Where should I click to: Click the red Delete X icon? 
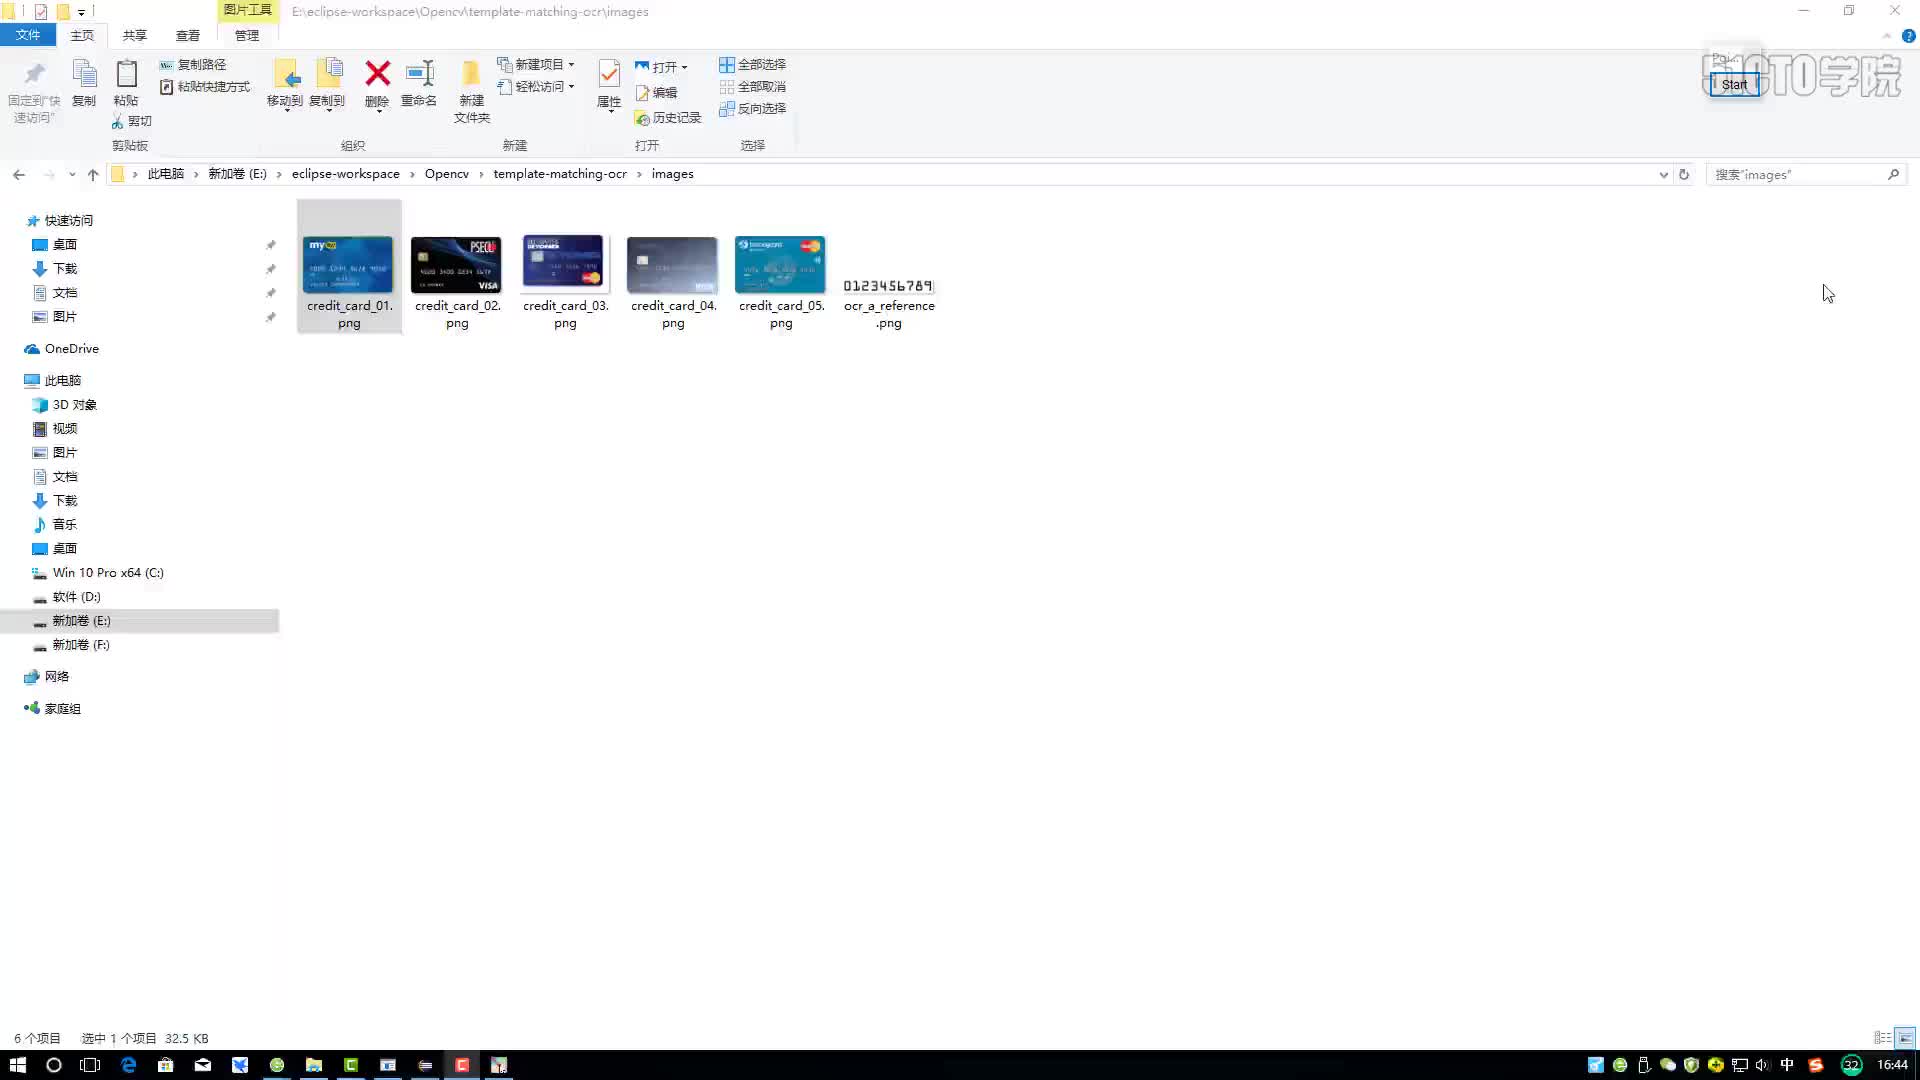(x=377, y=73)
